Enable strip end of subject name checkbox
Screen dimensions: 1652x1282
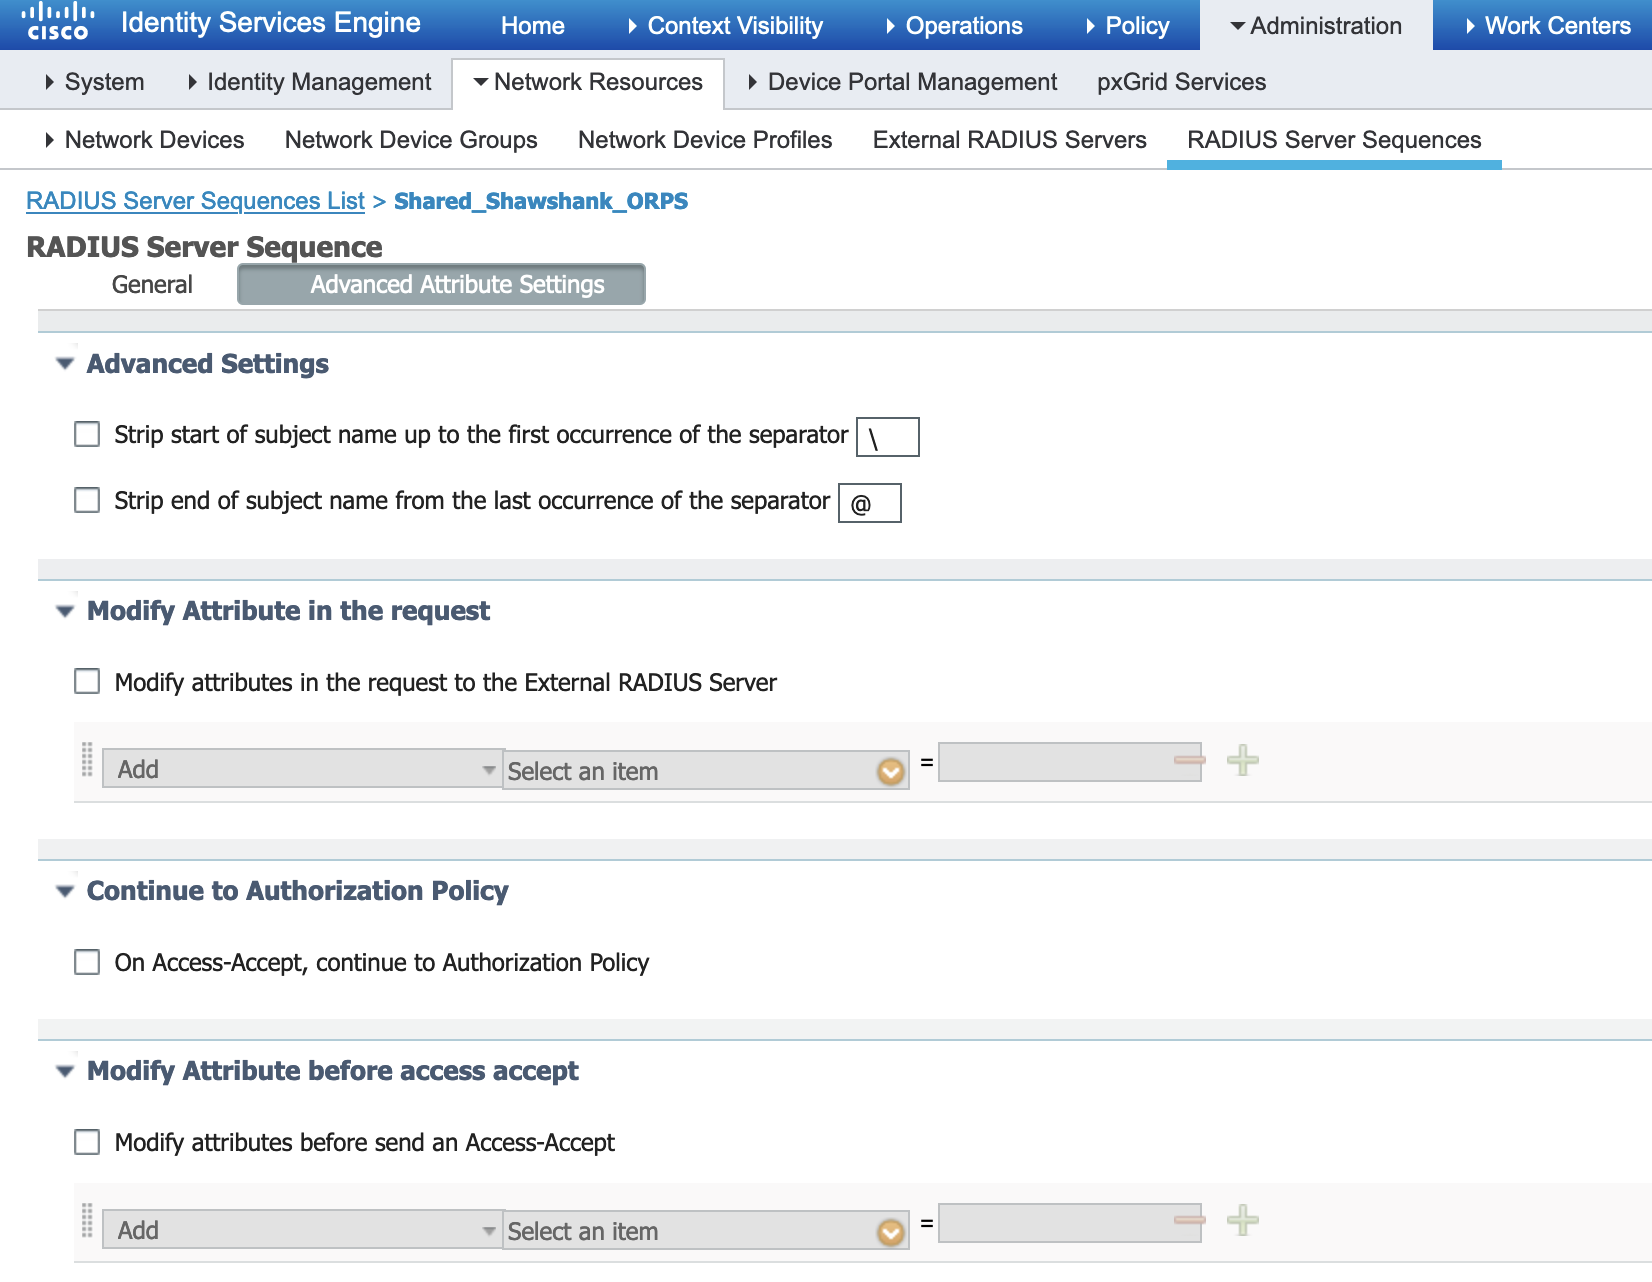click(x=88, y=500)
